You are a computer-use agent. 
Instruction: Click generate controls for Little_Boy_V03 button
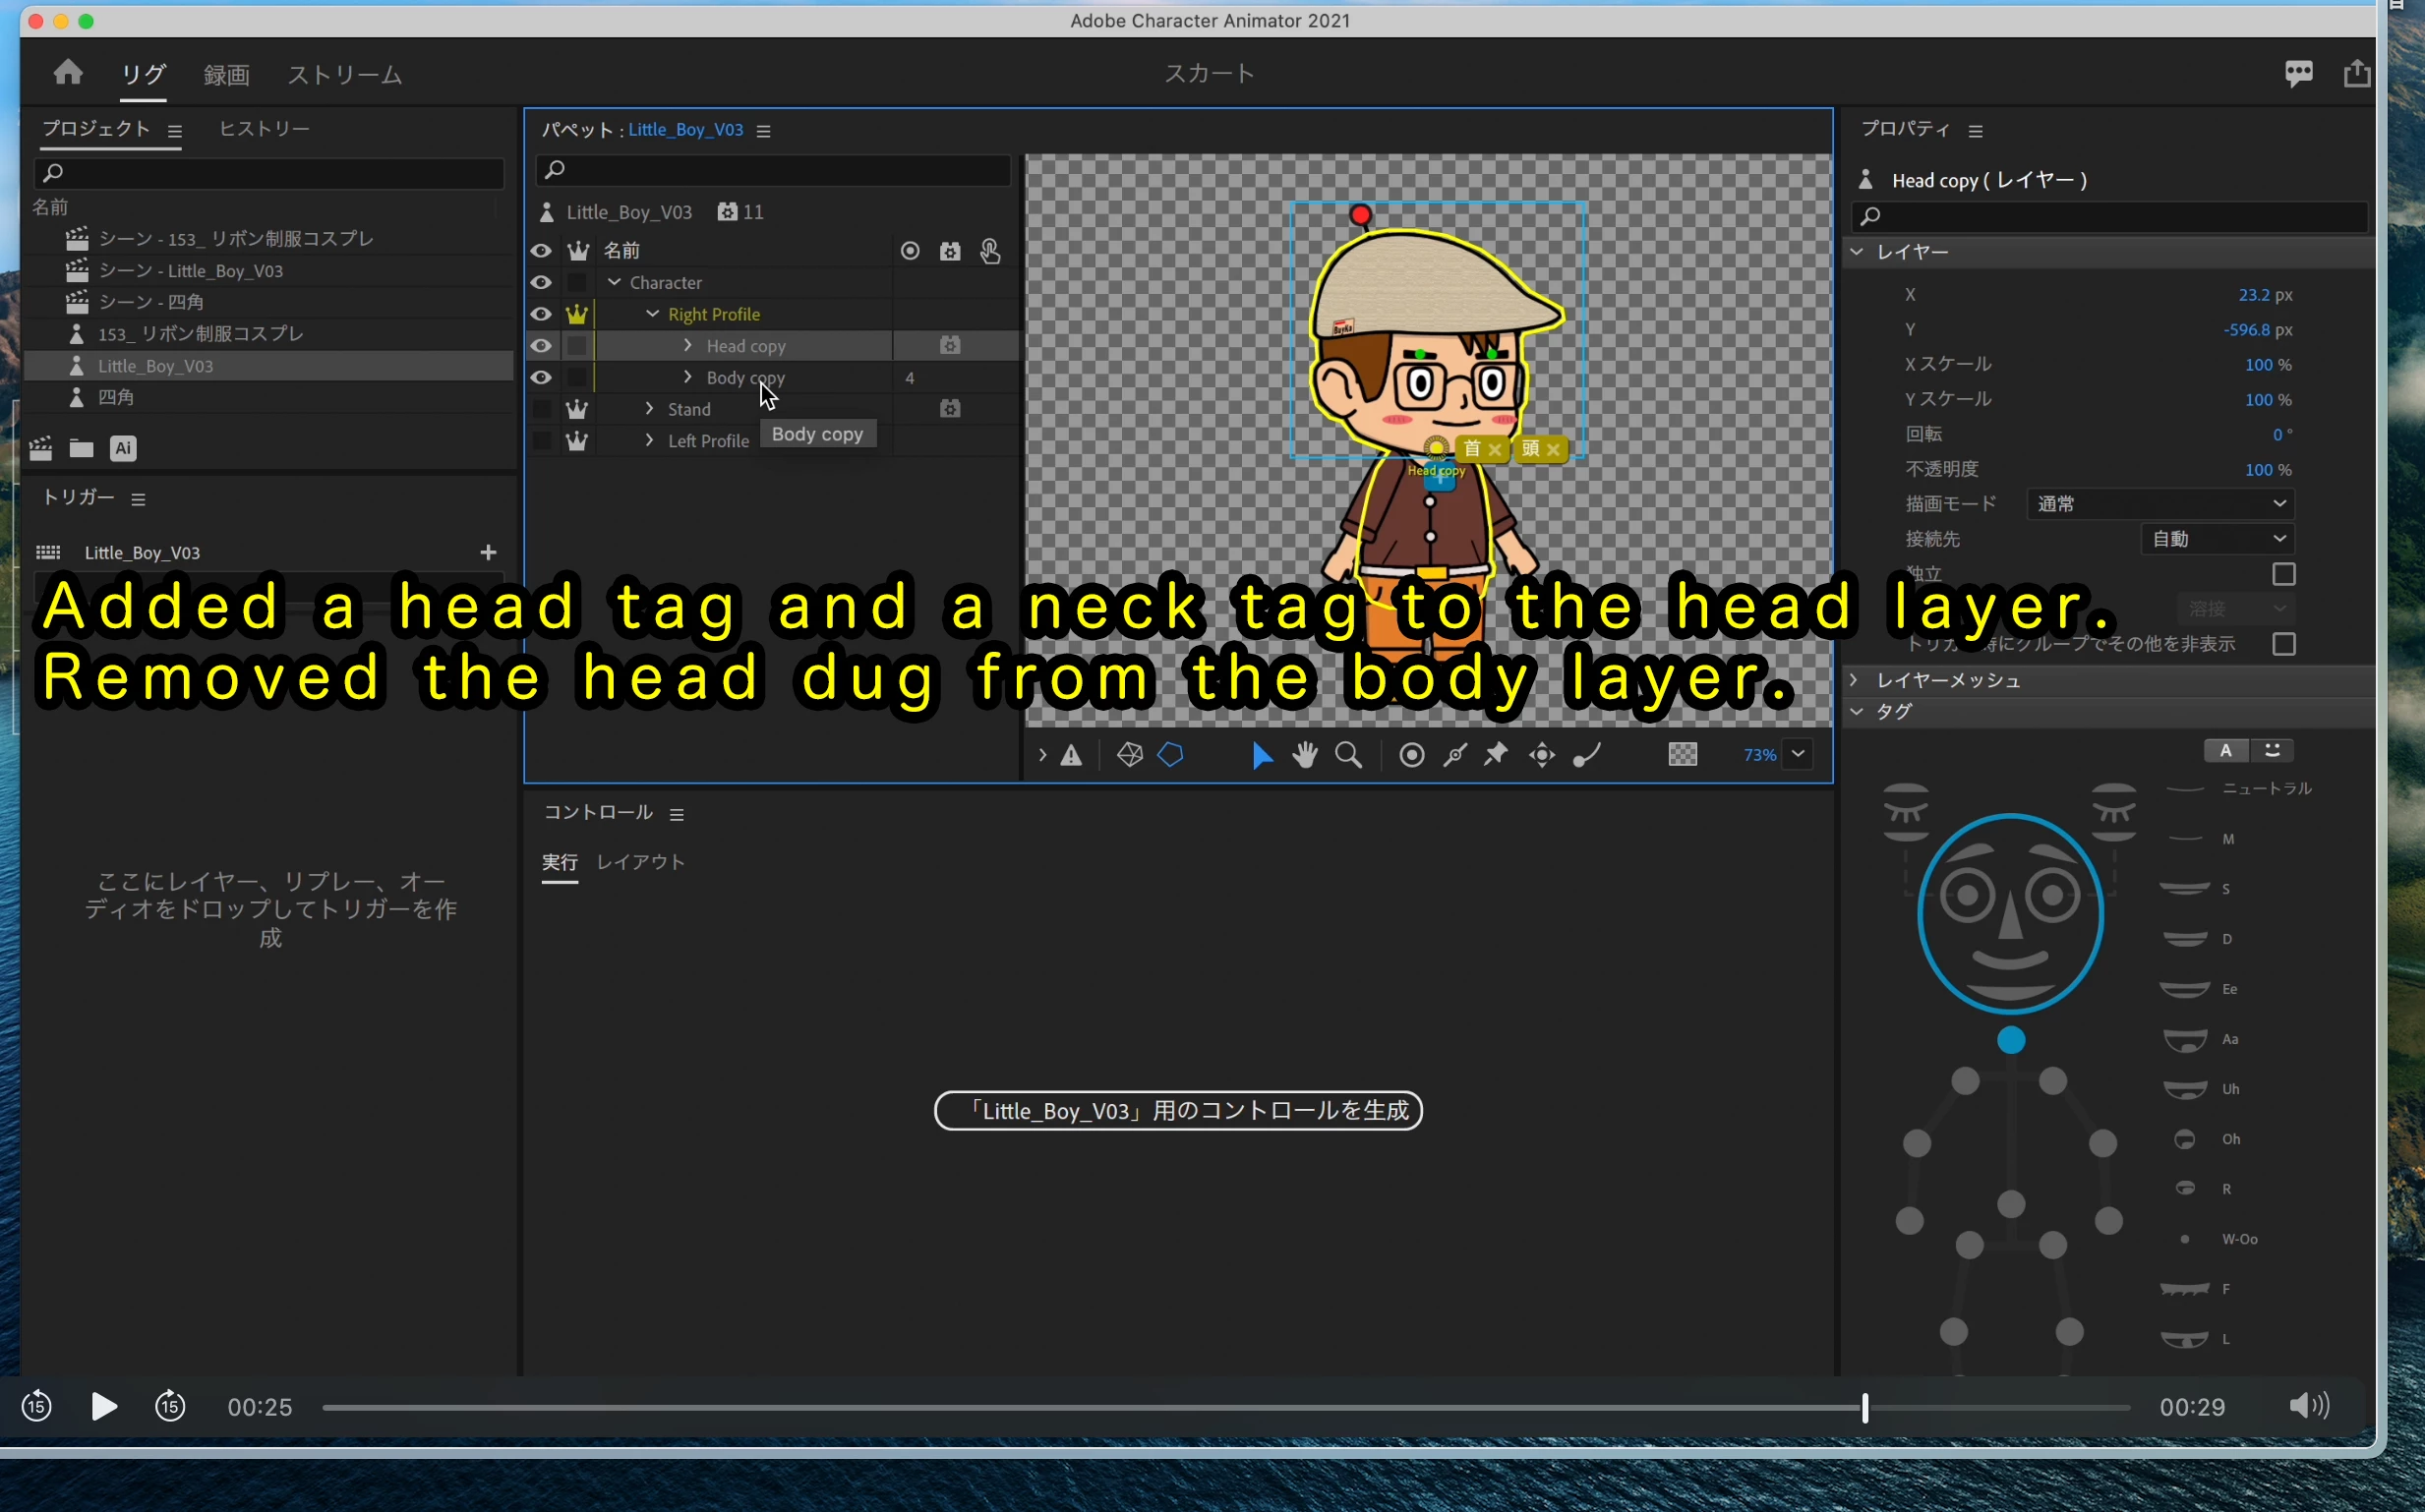1178,1111
